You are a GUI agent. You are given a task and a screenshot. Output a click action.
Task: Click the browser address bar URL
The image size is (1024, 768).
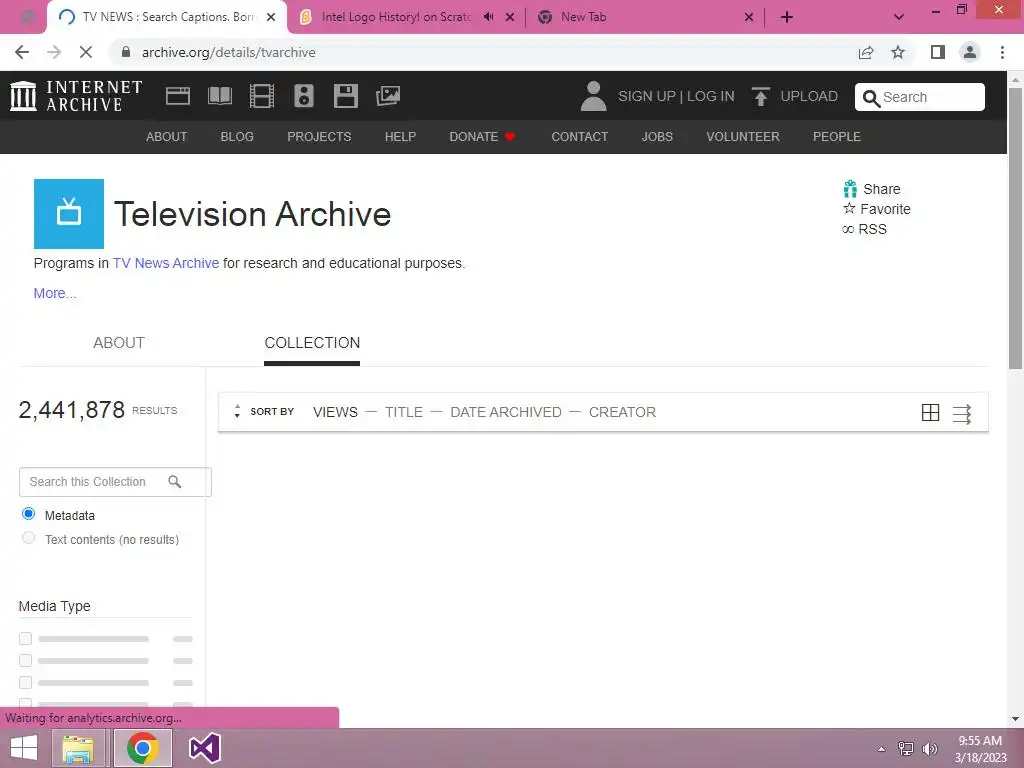(x=229, y=52)
